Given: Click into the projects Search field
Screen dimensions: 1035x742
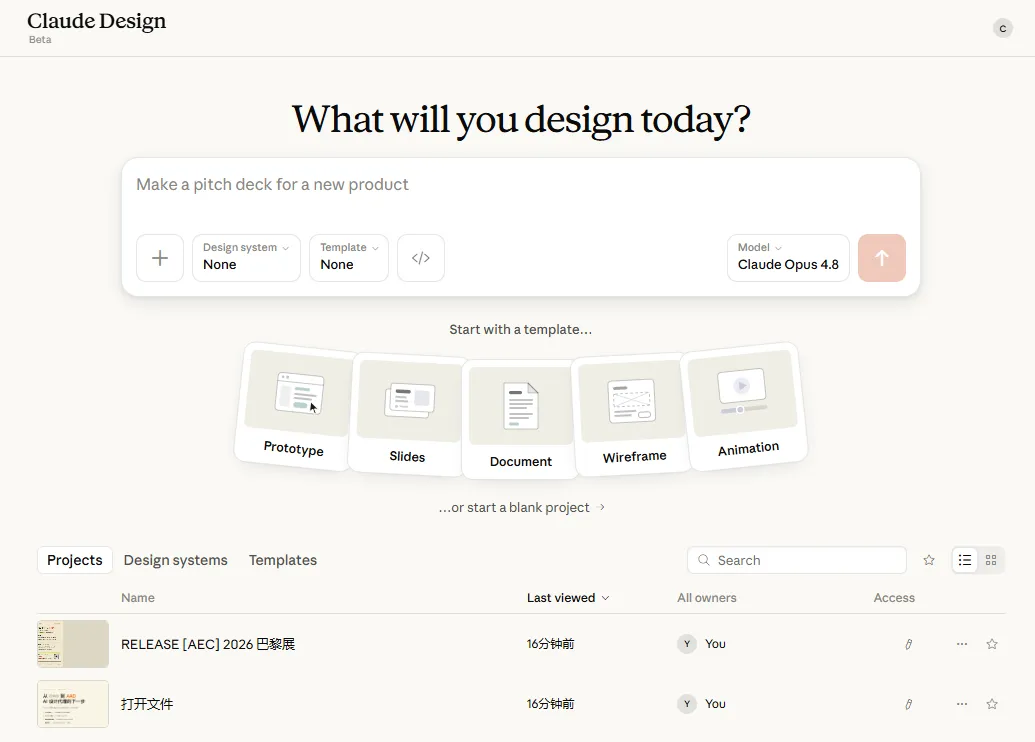Looking at the screenshot, I should 797,560.
